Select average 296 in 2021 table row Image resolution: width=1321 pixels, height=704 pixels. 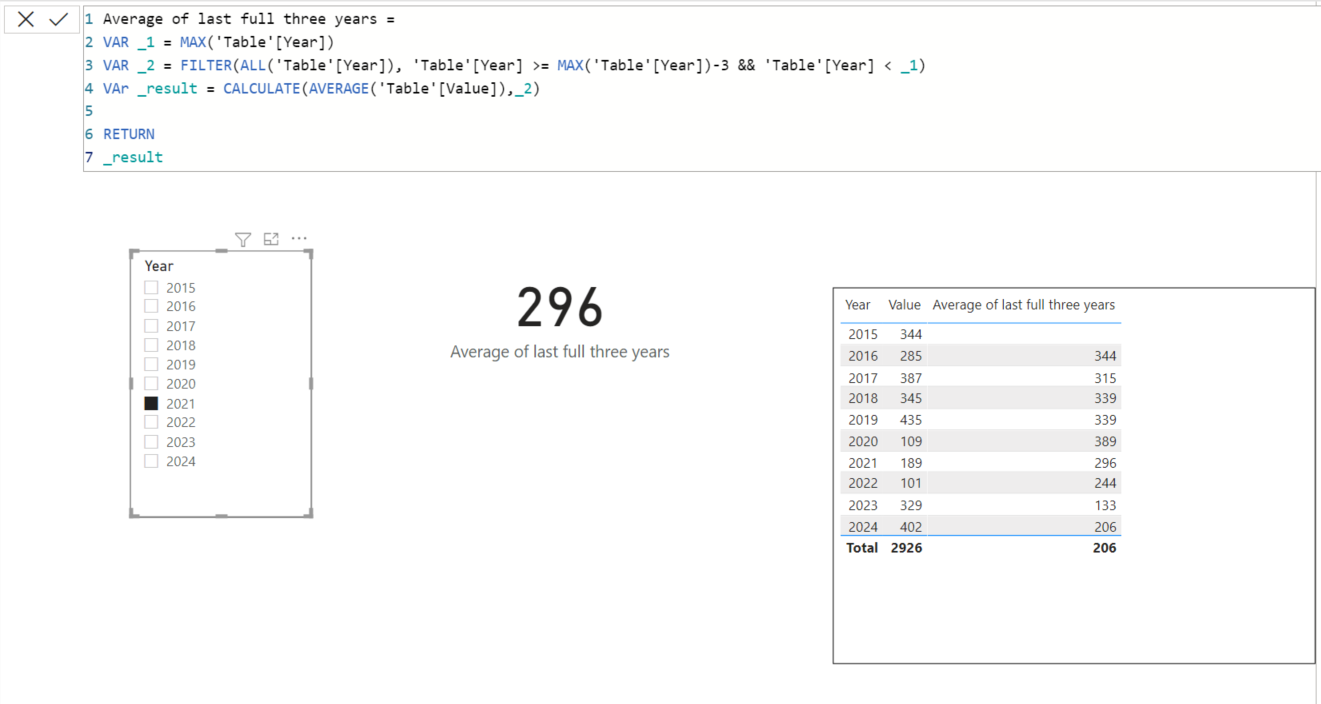(x=1105, y=463)
